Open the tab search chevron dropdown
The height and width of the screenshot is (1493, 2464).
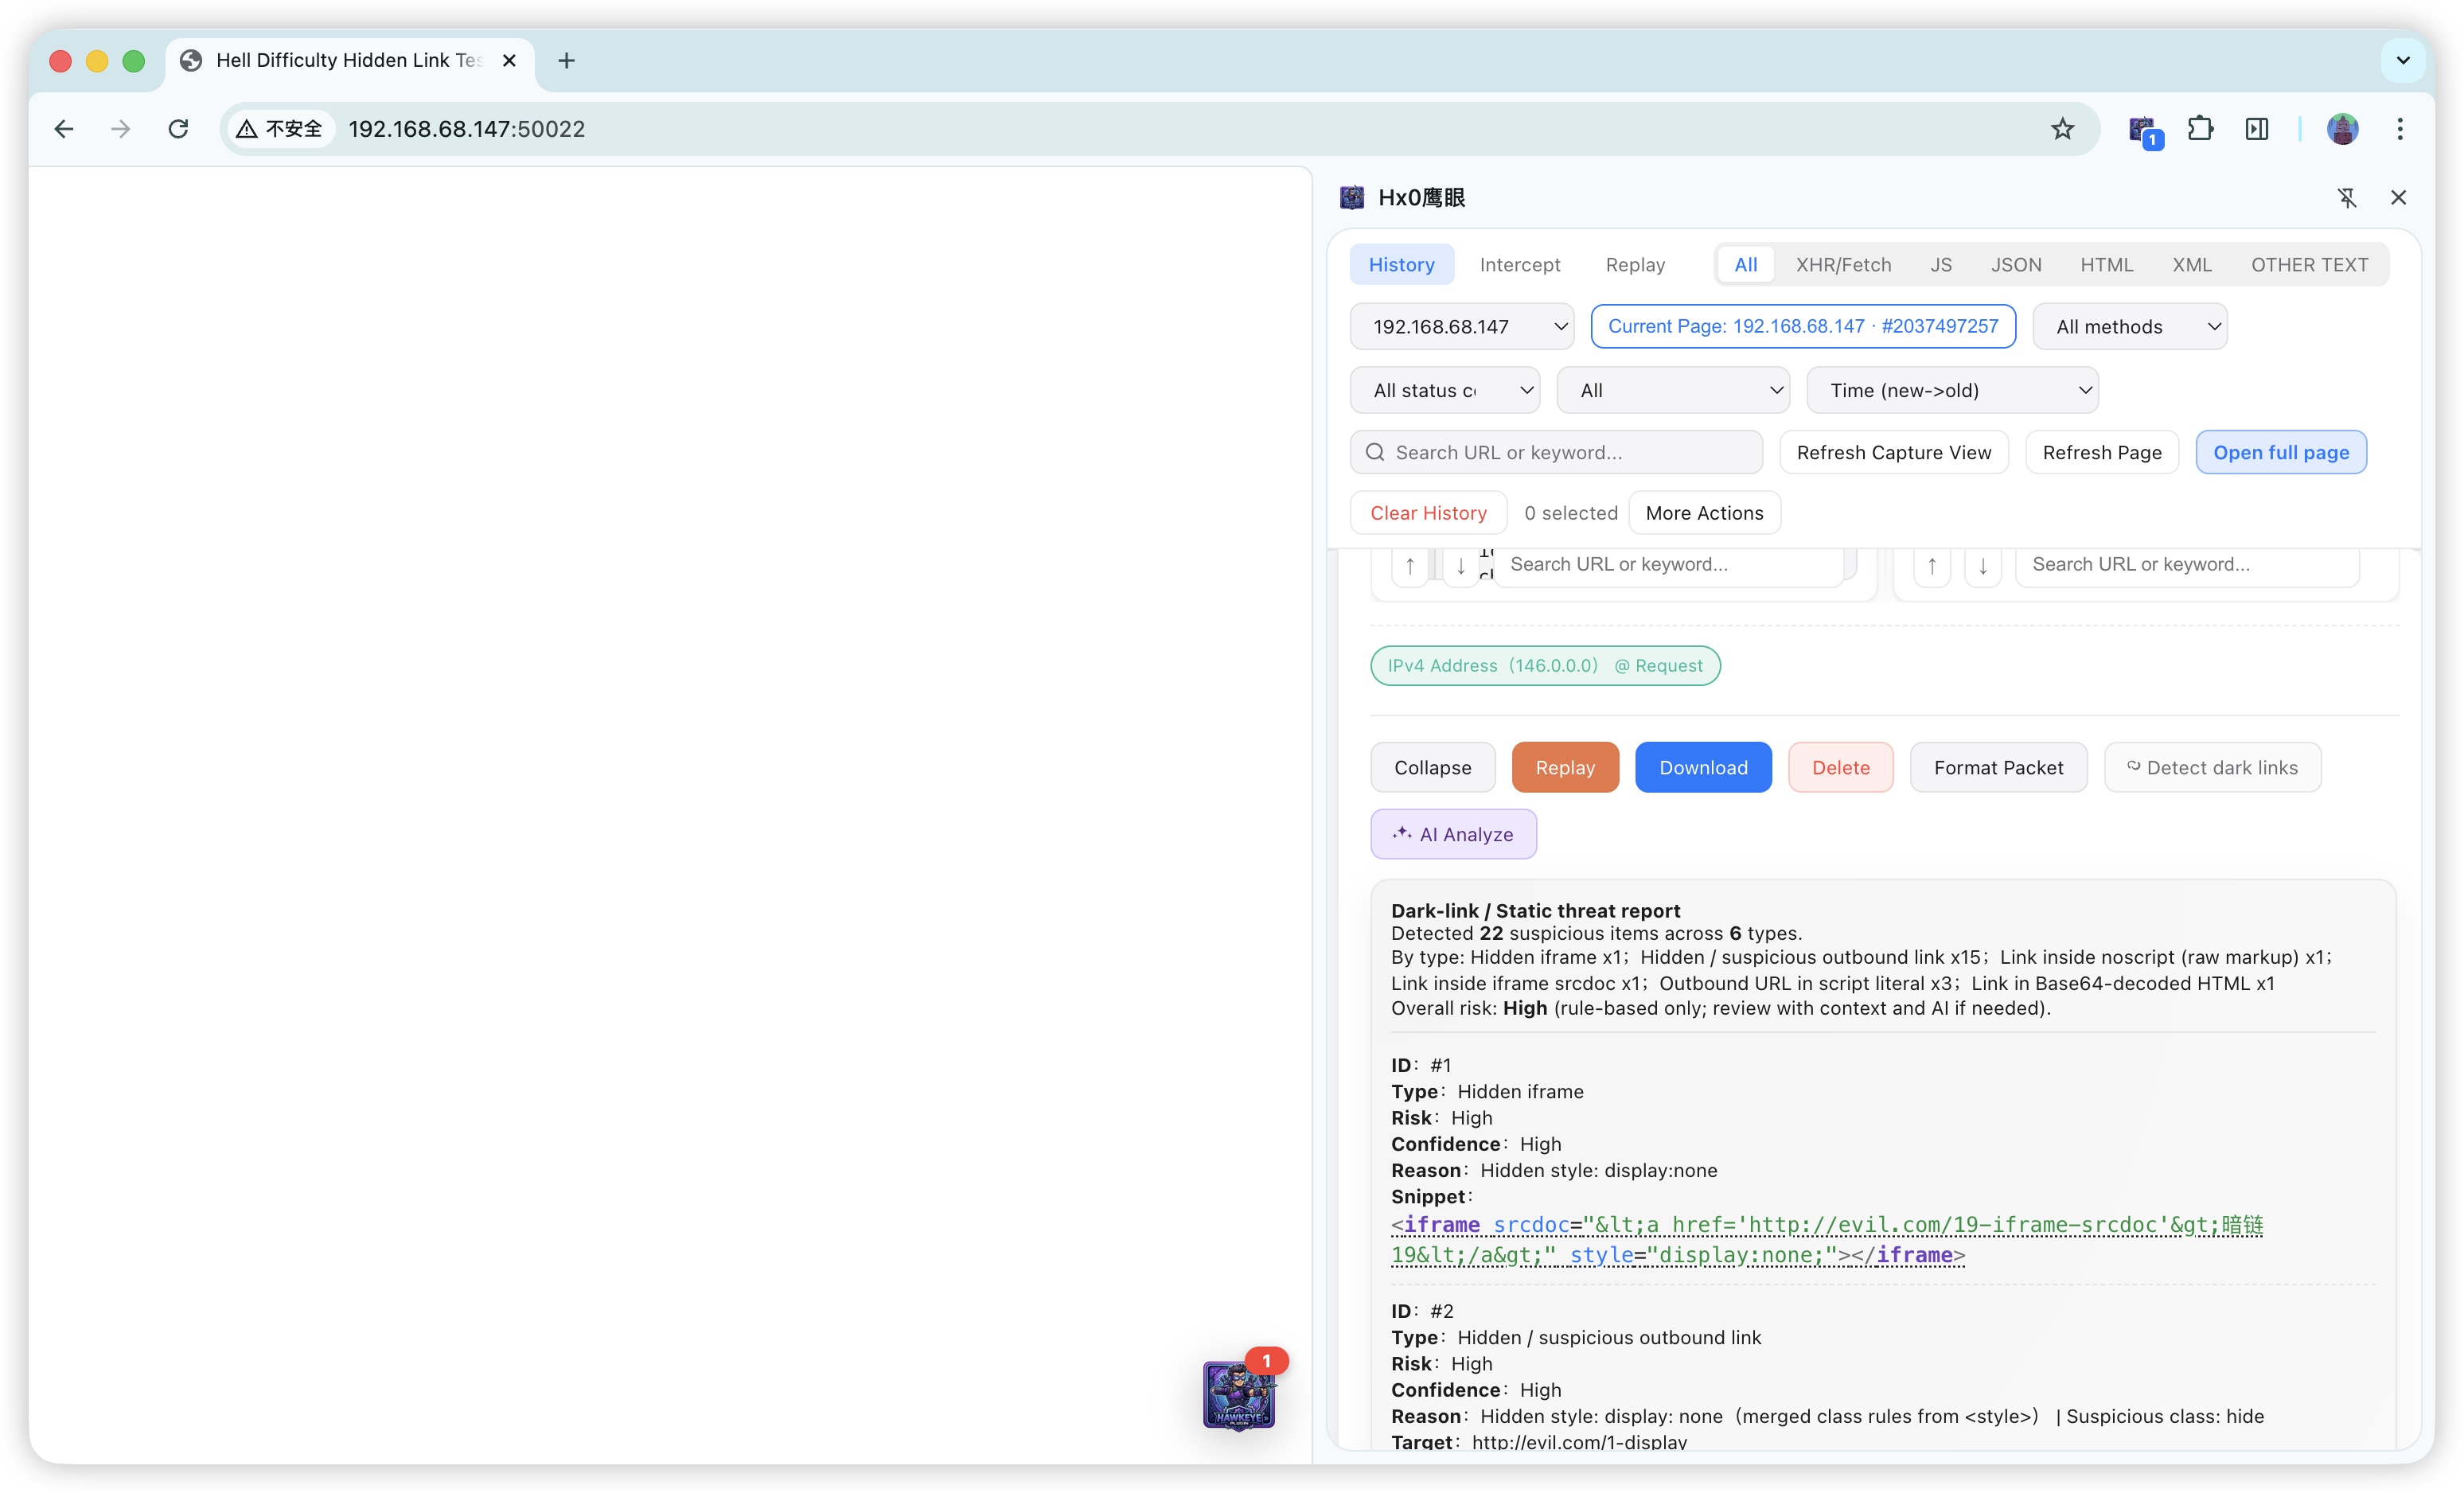tap(2403, 61)
